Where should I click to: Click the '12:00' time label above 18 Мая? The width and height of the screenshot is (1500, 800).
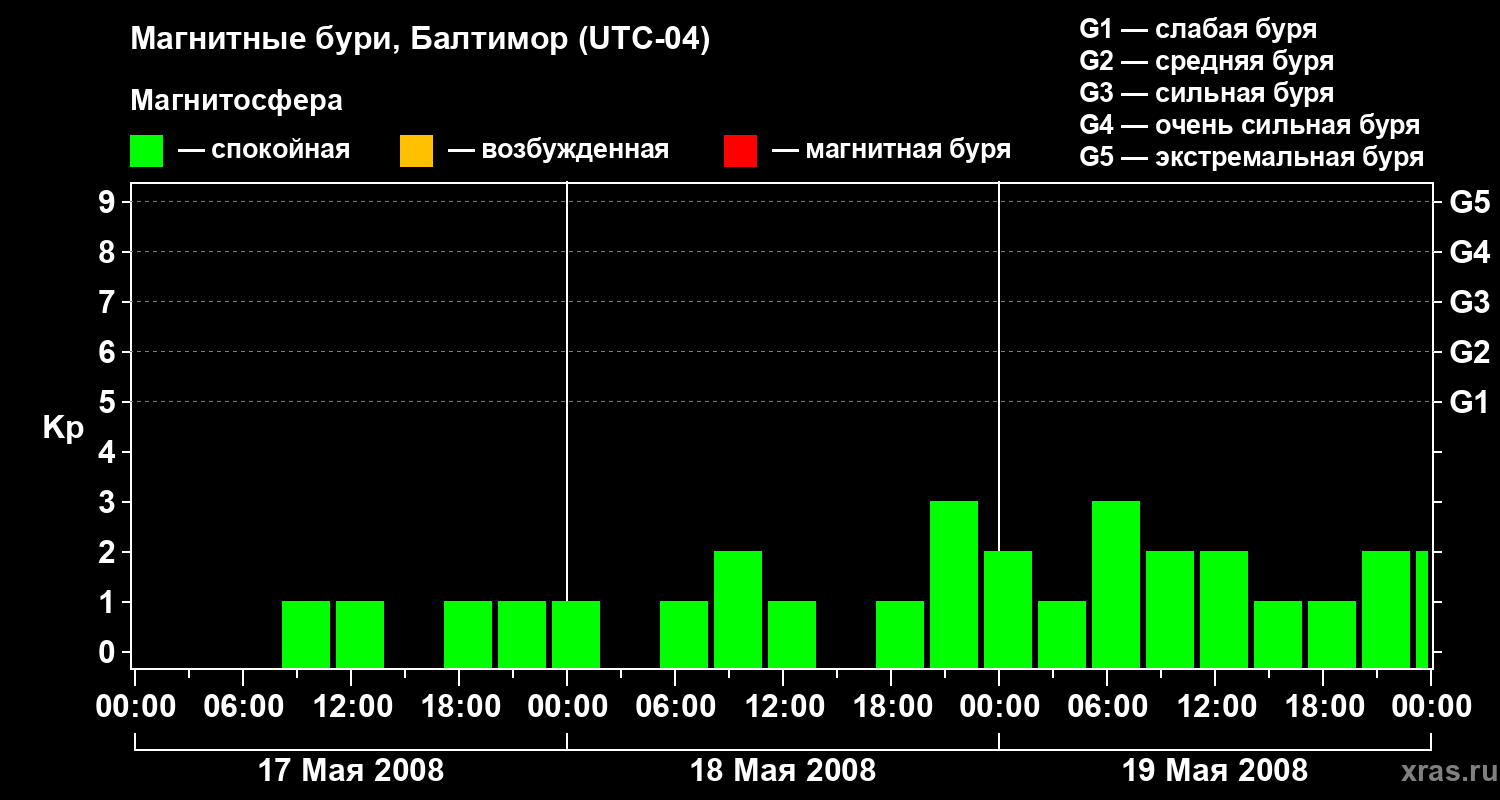(783, 706)
